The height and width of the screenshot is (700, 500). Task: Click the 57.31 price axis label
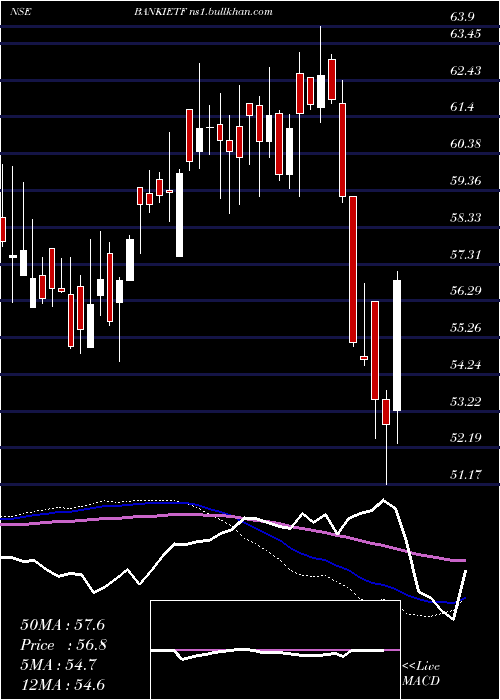point(466,254)
